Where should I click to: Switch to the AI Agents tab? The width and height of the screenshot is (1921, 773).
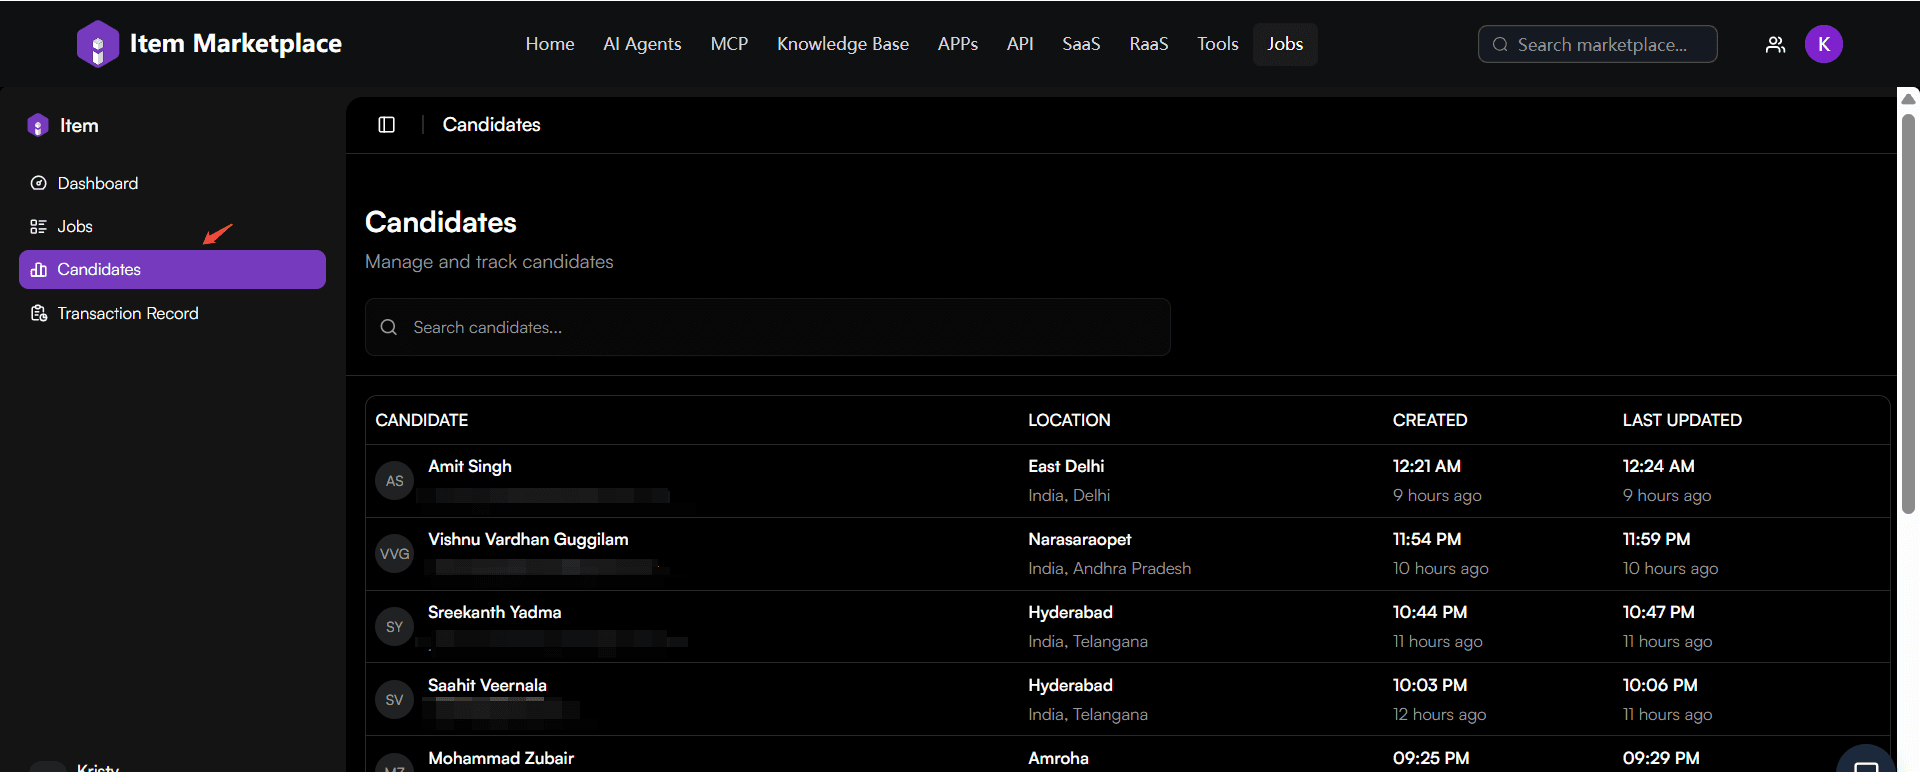point(642,44)
